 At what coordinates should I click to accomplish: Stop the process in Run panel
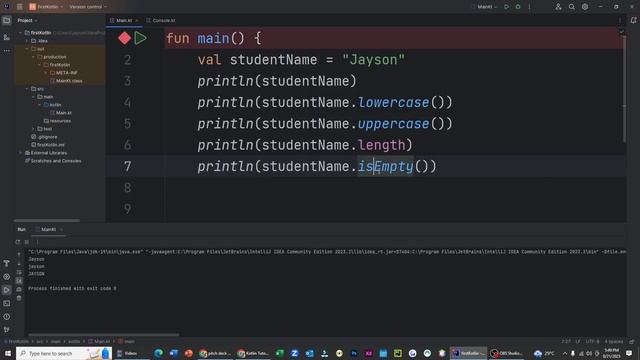[x=27, y=242]
